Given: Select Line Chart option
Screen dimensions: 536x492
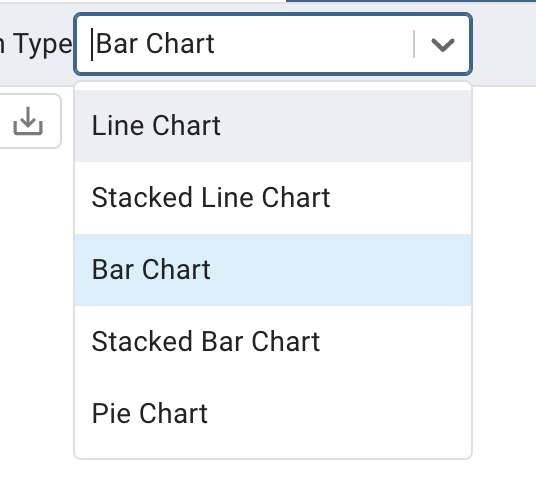Looking at the screenshot, I should point(273,126).
